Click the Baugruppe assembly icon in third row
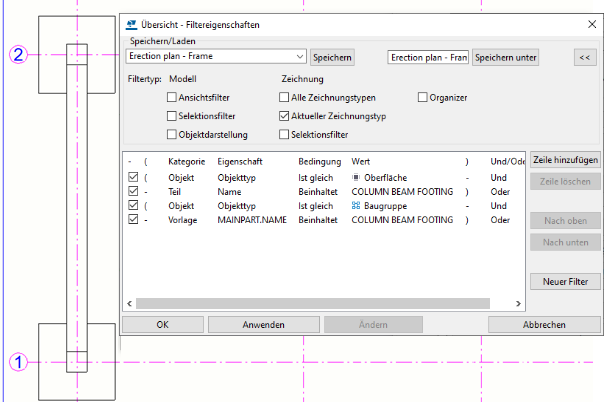Image resolution: width=604 pixels, height=402 pixels. point(356,205)
